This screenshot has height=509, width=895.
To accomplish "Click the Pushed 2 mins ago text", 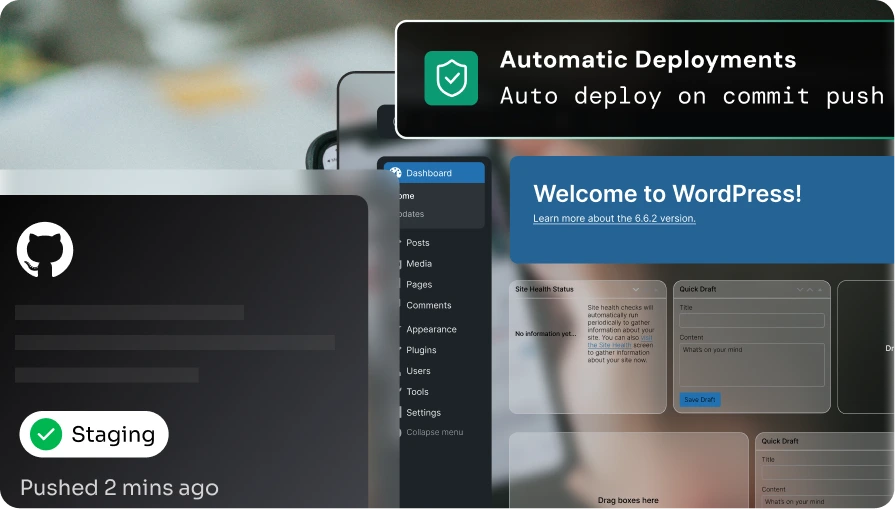I will tap(119, 488).
